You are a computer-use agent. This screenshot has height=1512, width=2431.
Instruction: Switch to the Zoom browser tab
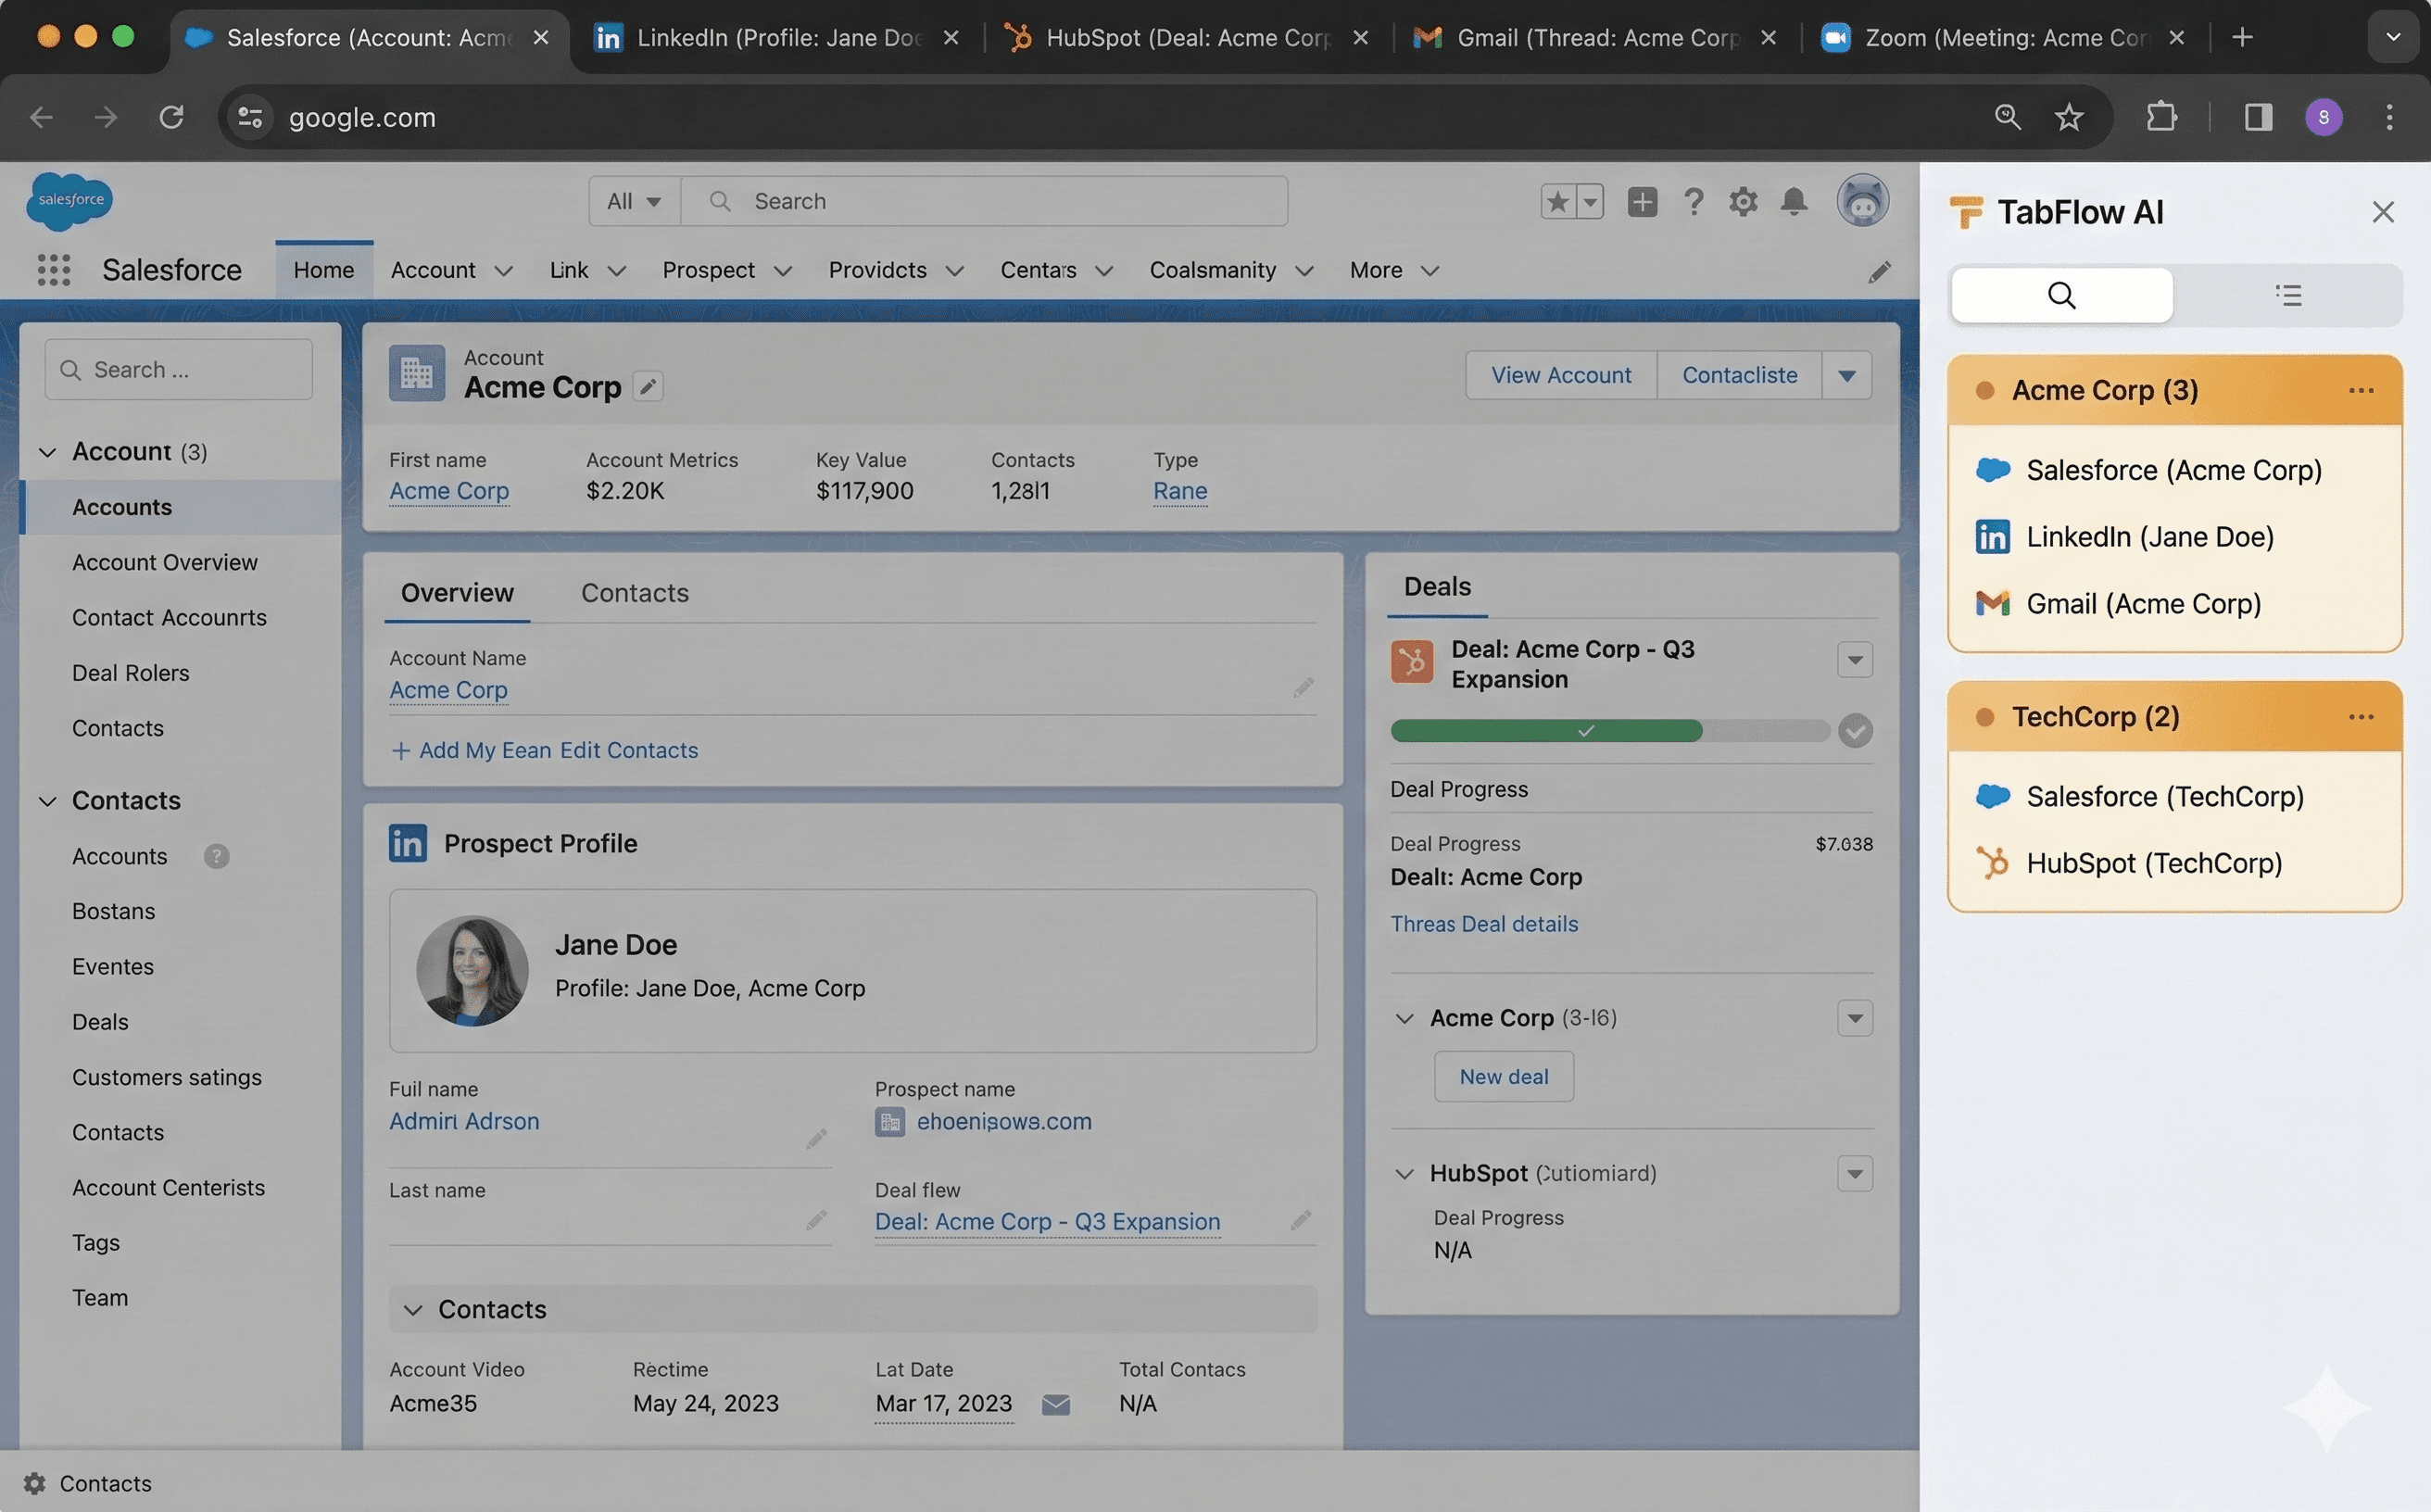tap(2005, 37)
